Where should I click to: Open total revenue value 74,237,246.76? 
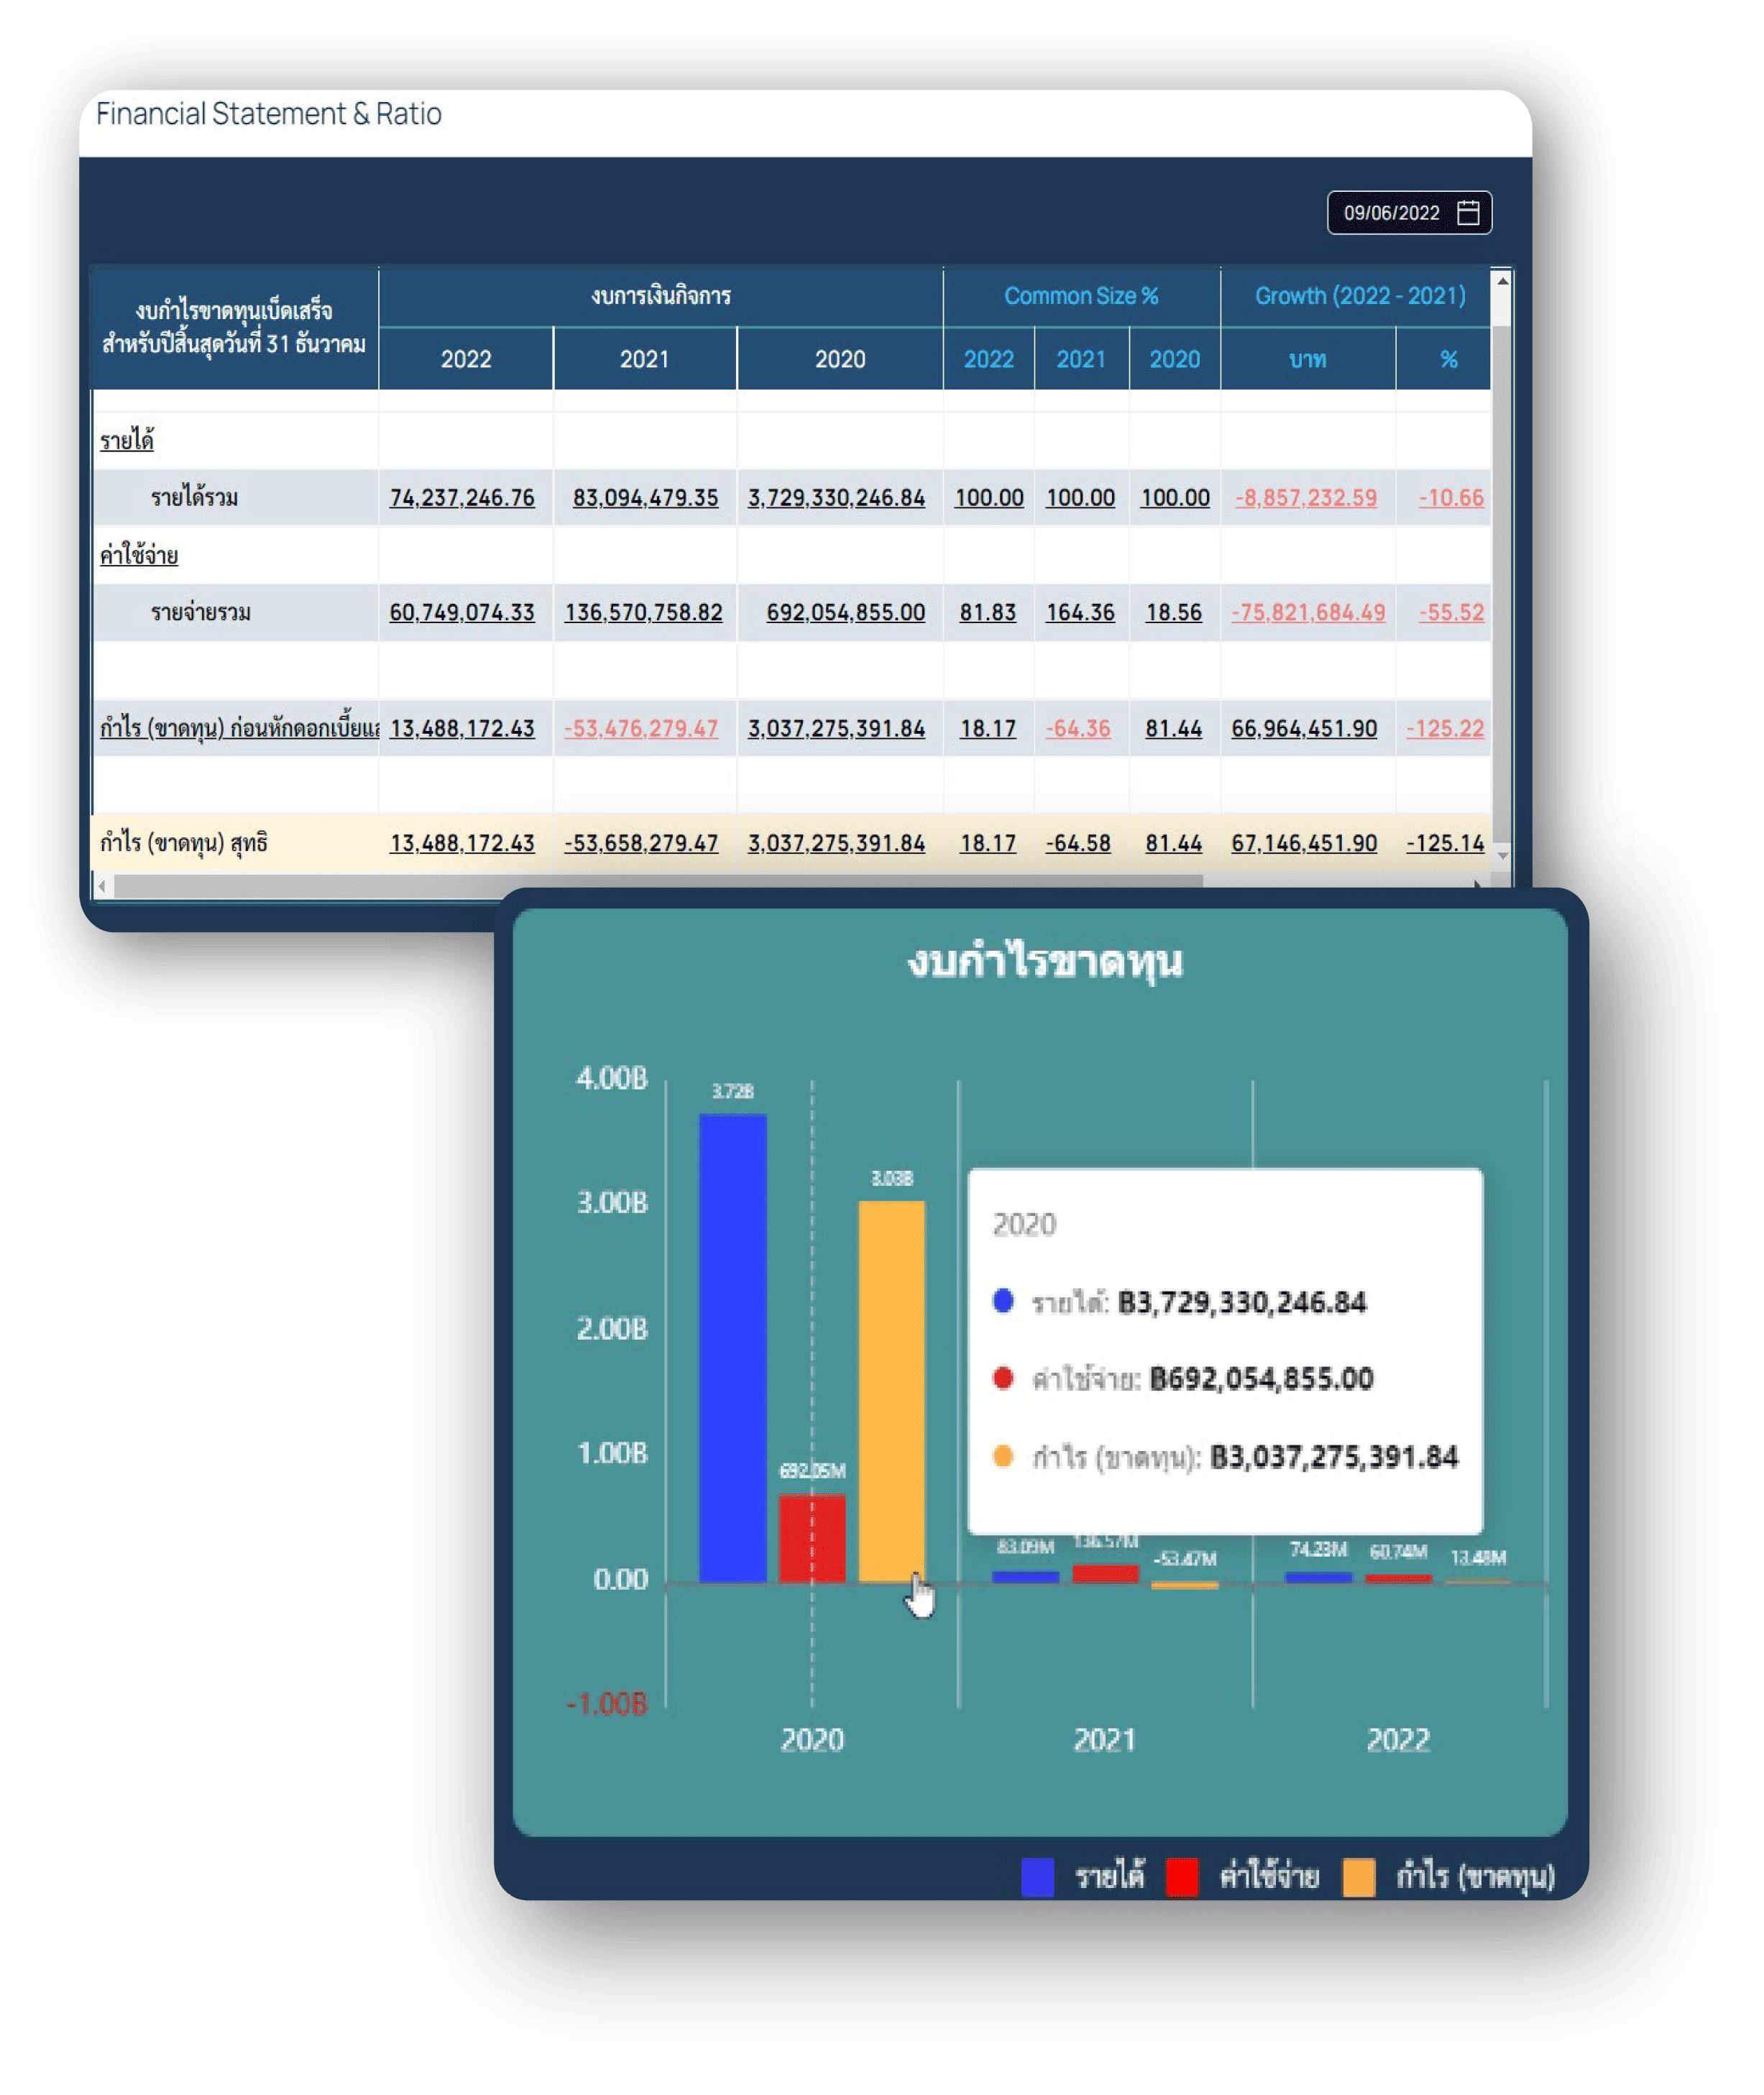pos(462,498)
